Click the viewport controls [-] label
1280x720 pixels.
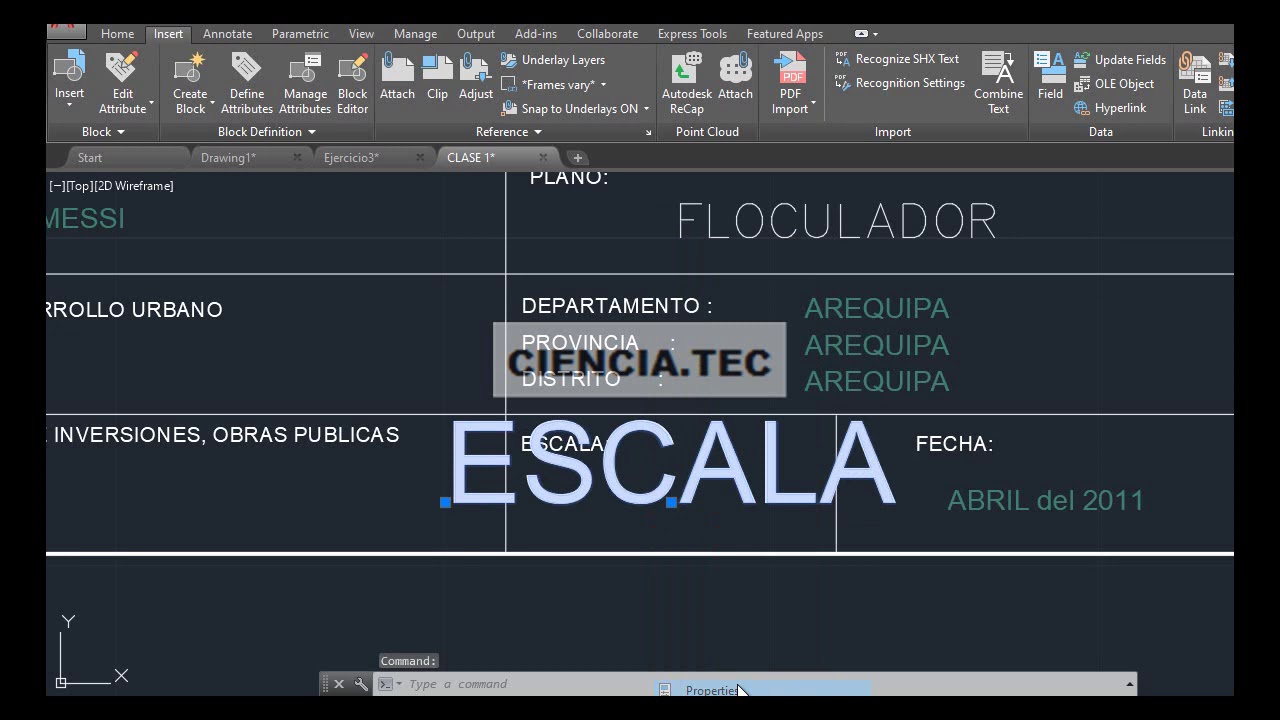click(57, 186)
